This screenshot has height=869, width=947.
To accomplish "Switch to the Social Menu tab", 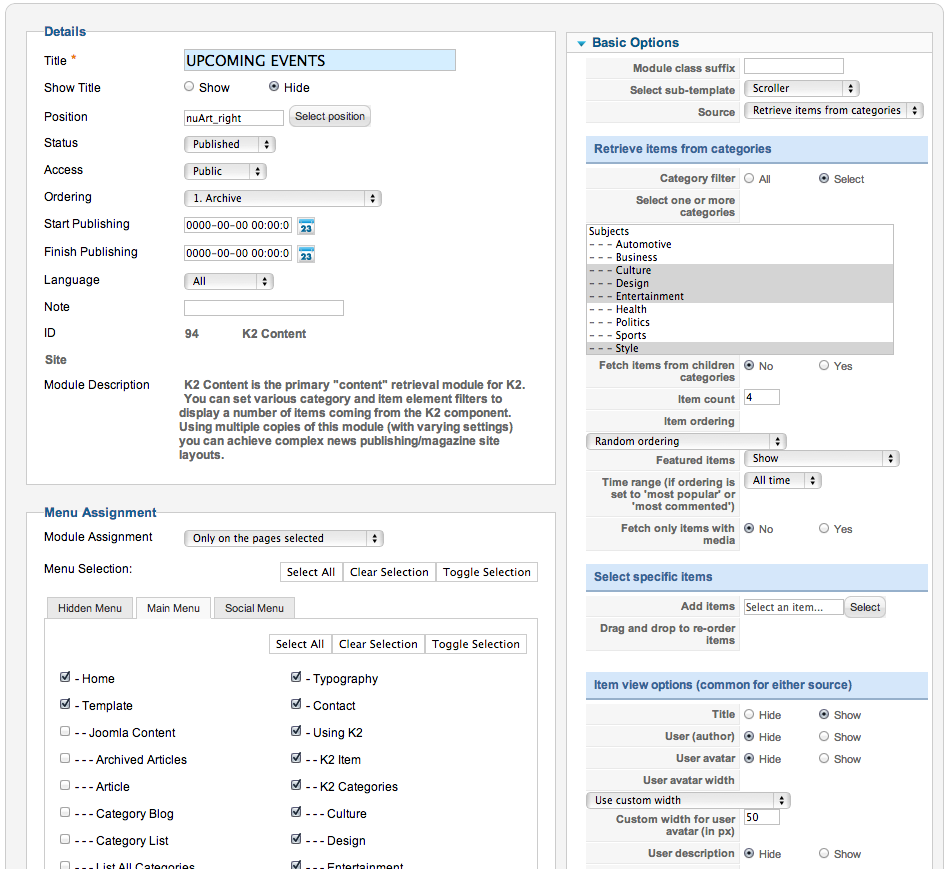I will pyautogui.click(x=254, y=608).
